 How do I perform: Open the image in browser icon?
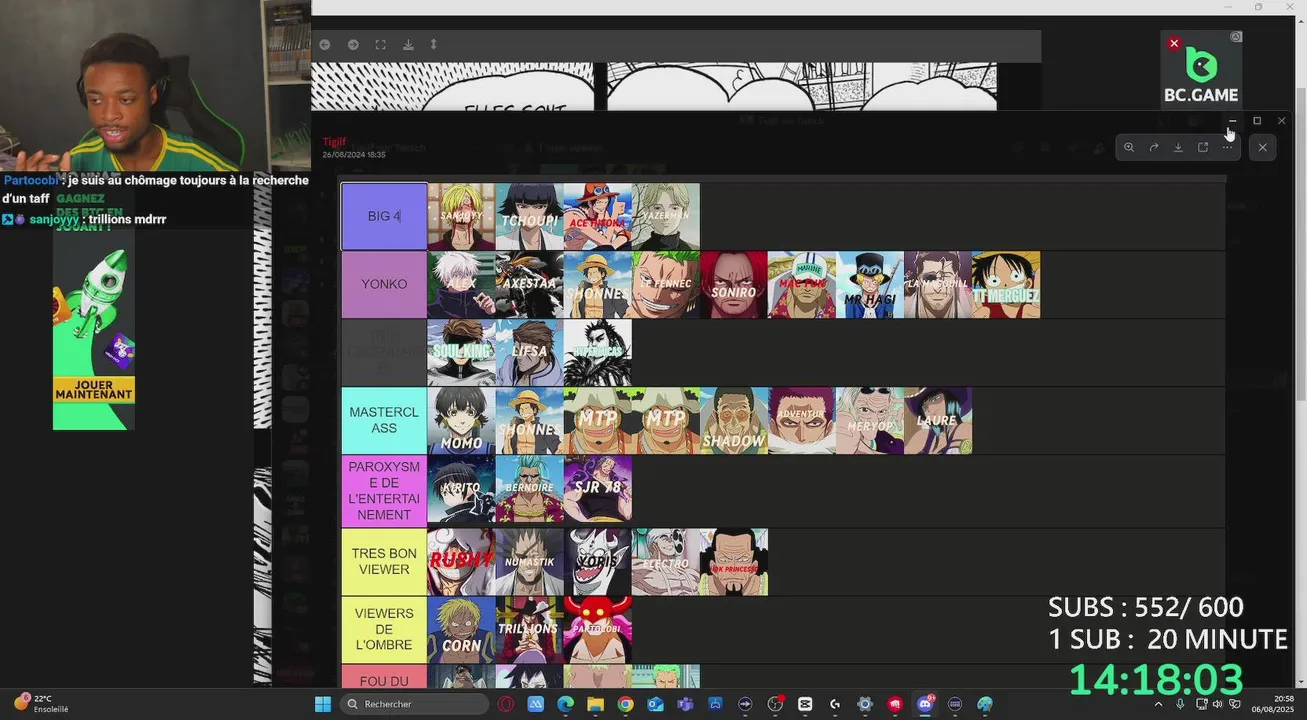point(1203,147)
